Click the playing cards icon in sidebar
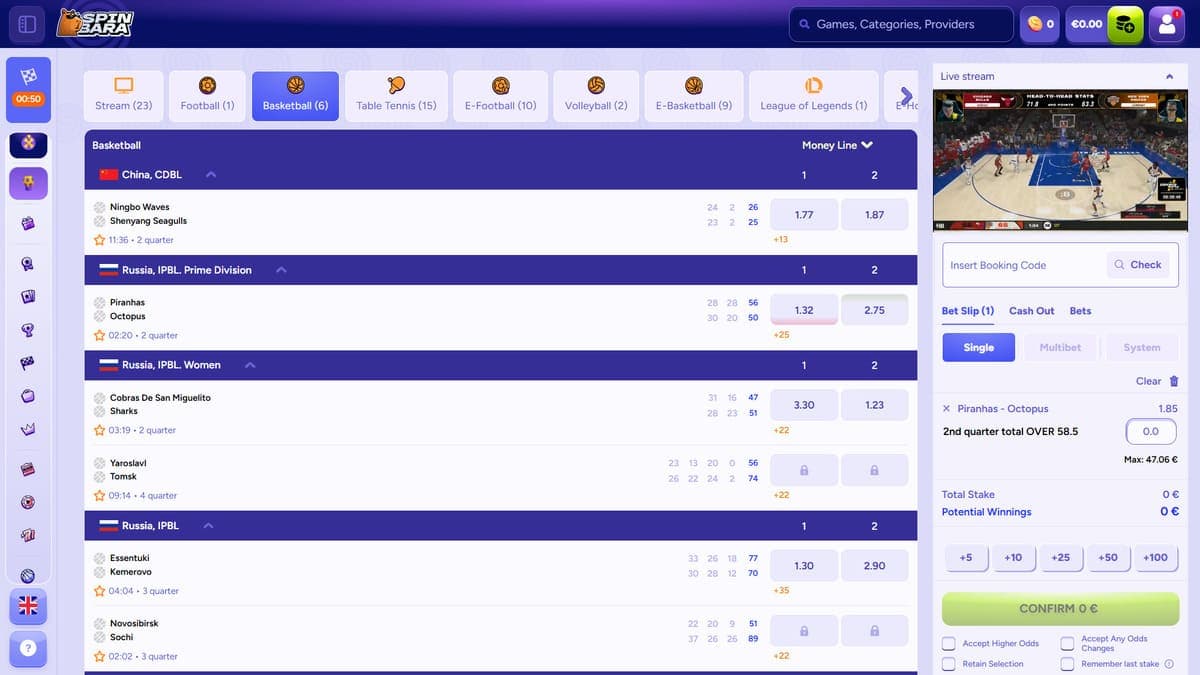This screenshot has width=1200, height=675. (28, 296)
